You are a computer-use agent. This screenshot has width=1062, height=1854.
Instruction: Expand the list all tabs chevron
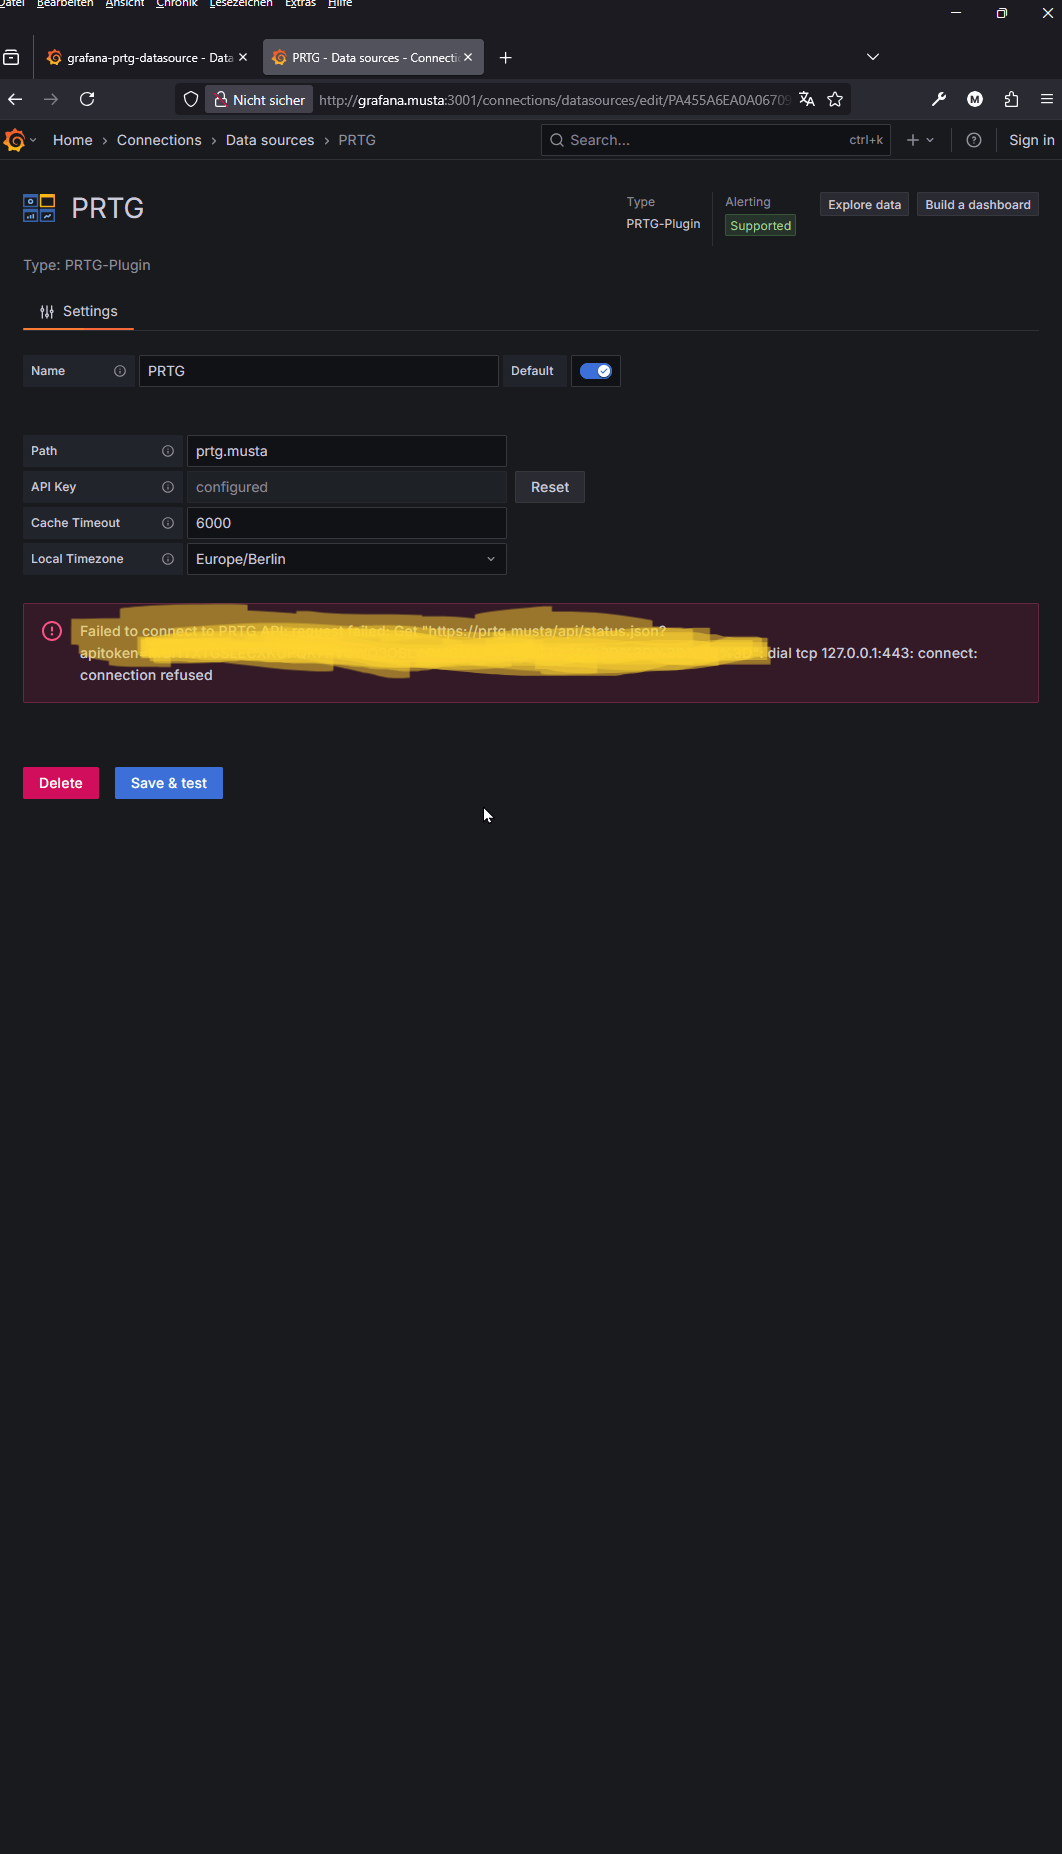pyautogui.click(x=873, y=57)
